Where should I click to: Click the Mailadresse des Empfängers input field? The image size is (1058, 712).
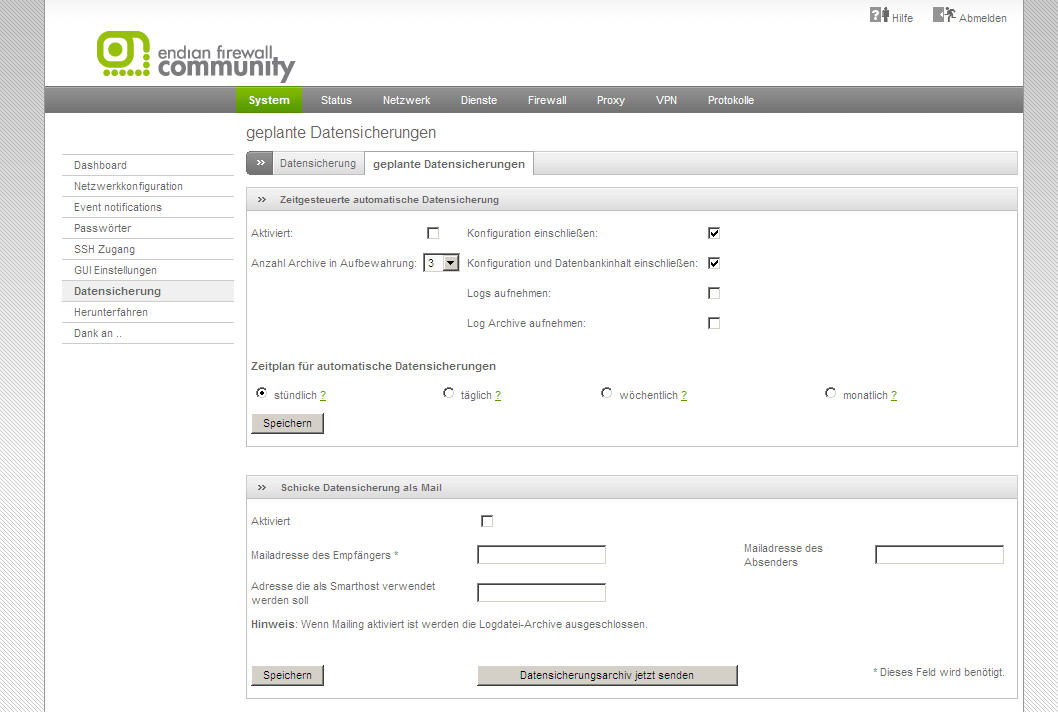point(541,555)
